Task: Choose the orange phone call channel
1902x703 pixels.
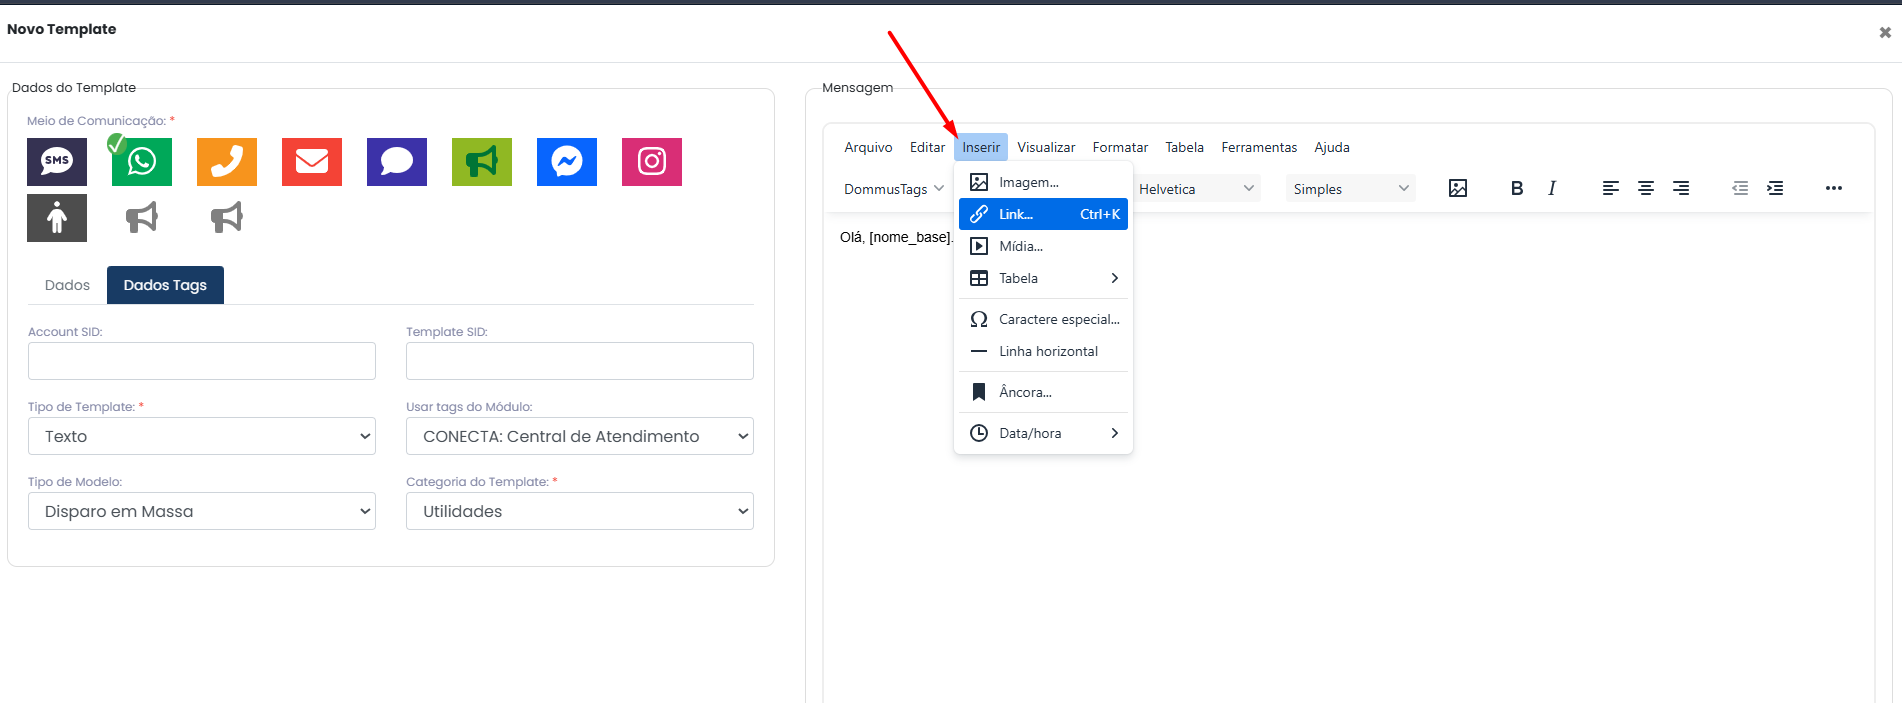Action: point(227,162)
